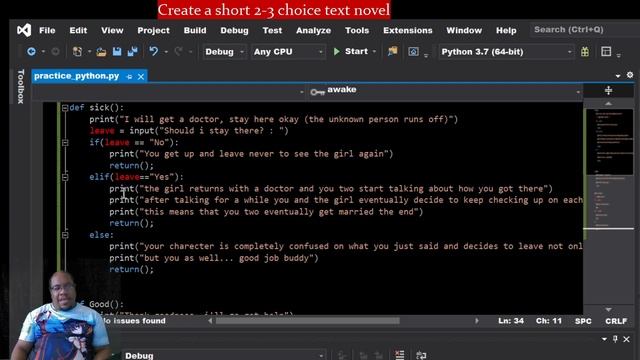The height and width of the screenshot is (360, 640).
Task: Click the clear all output icon
Action: 400,355
